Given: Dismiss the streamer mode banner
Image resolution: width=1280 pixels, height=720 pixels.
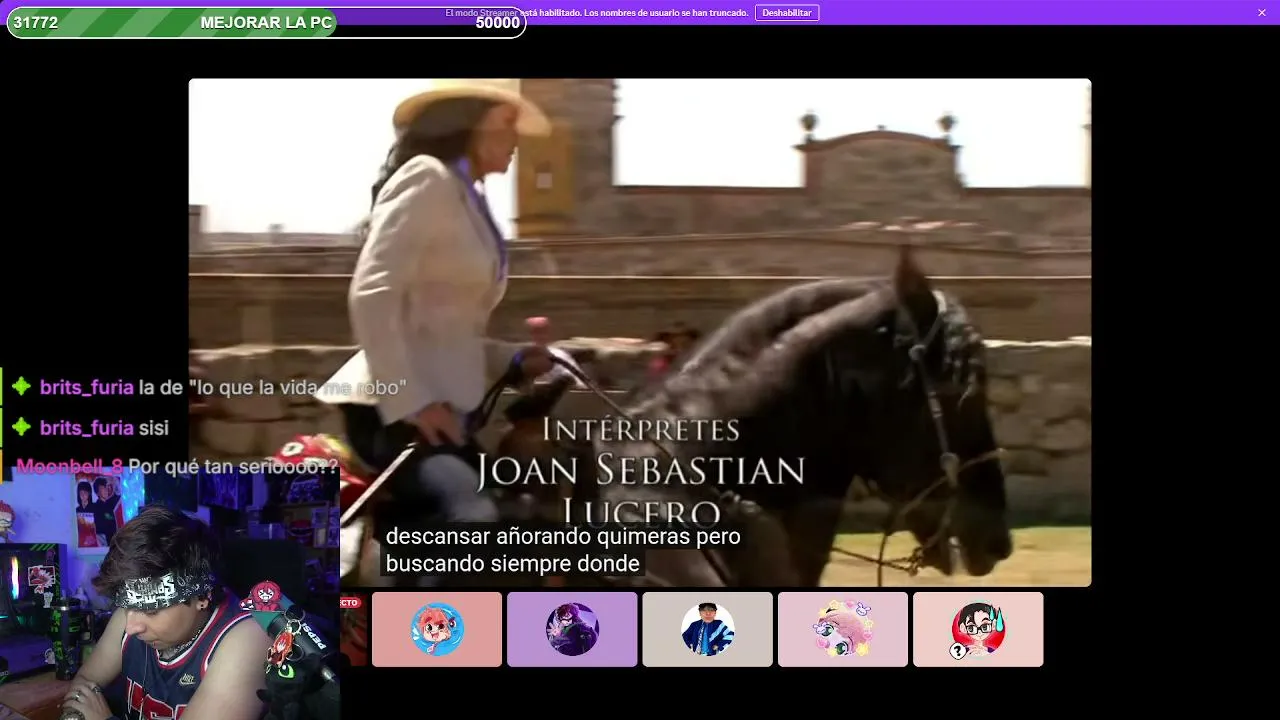Looking at the screenshot, I should coord(1262,13).
